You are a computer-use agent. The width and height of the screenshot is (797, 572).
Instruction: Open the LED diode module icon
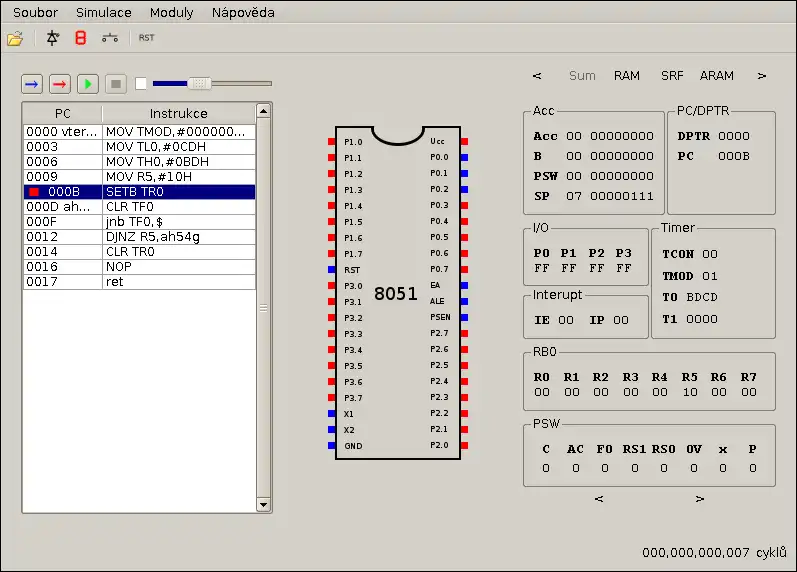point(53,39)
